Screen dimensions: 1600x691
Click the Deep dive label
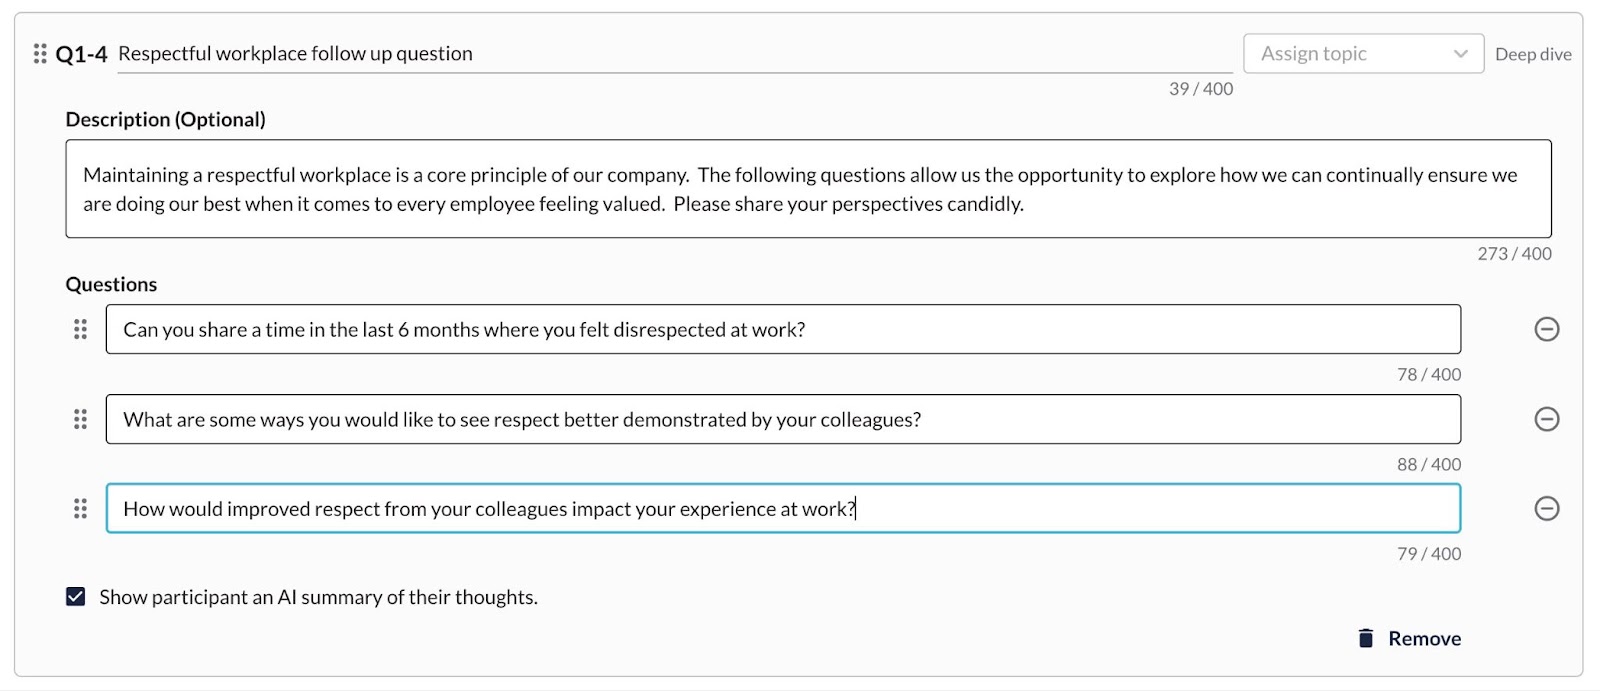1533,54
